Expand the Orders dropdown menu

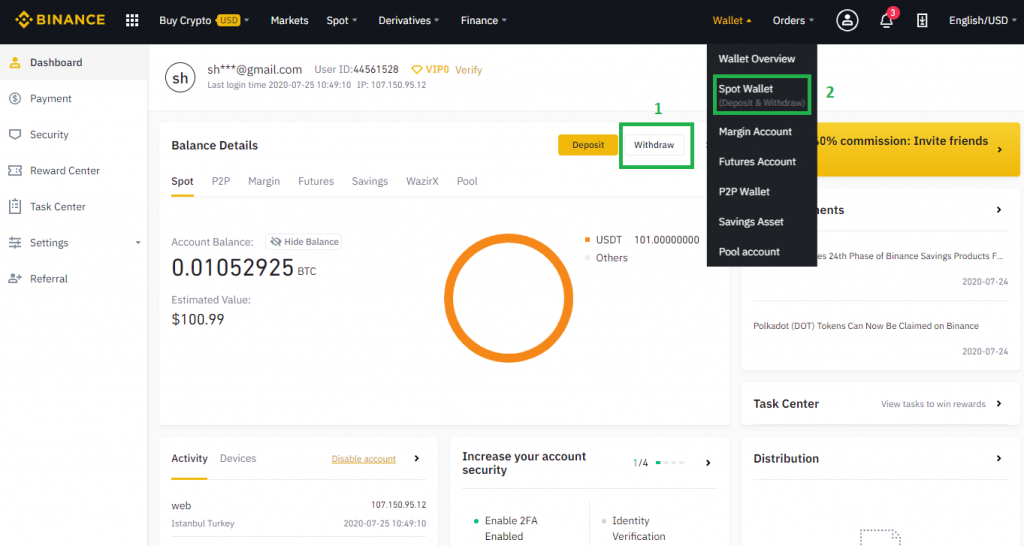pyautogui.click(x=793, y=20)
